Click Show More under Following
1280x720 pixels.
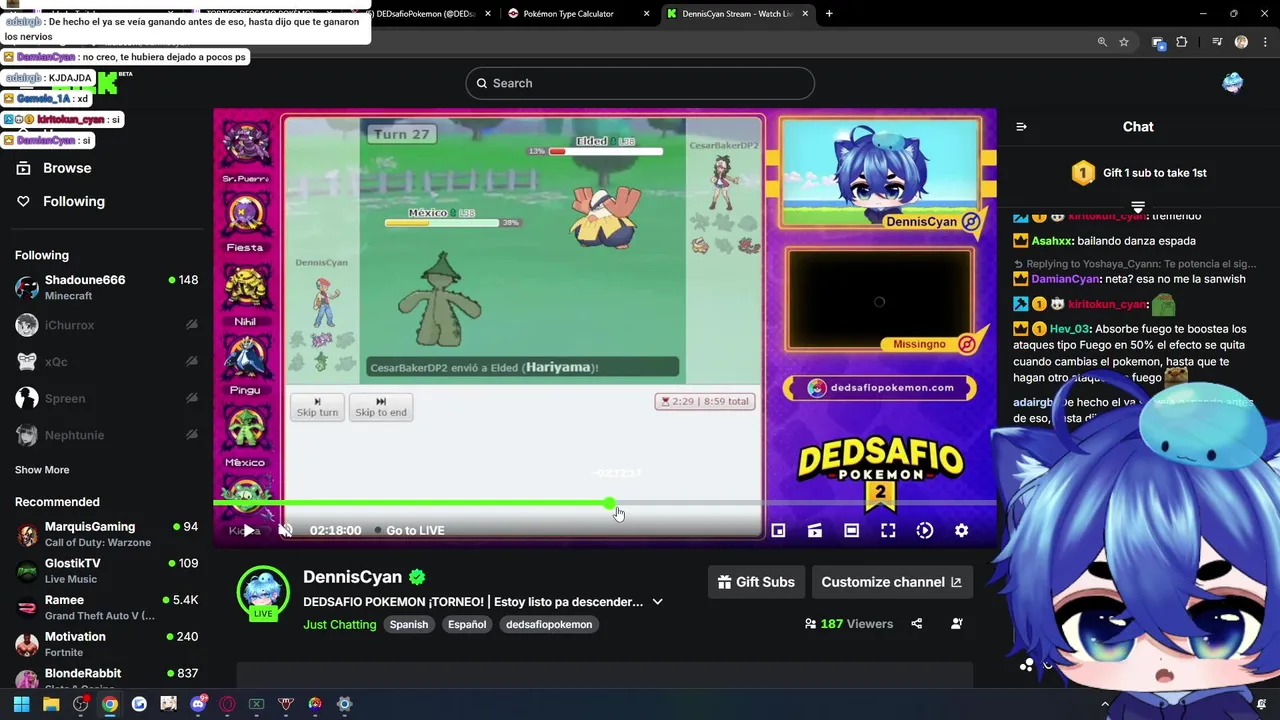pos(42,470)
